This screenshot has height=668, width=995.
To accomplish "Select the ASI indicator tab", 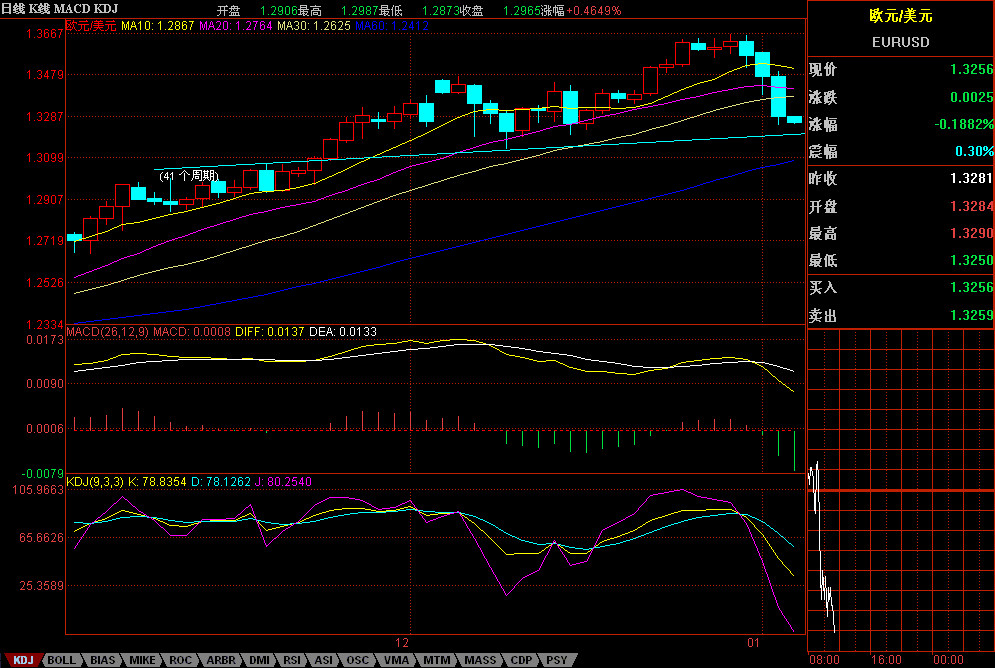I will tap(324, 660).
